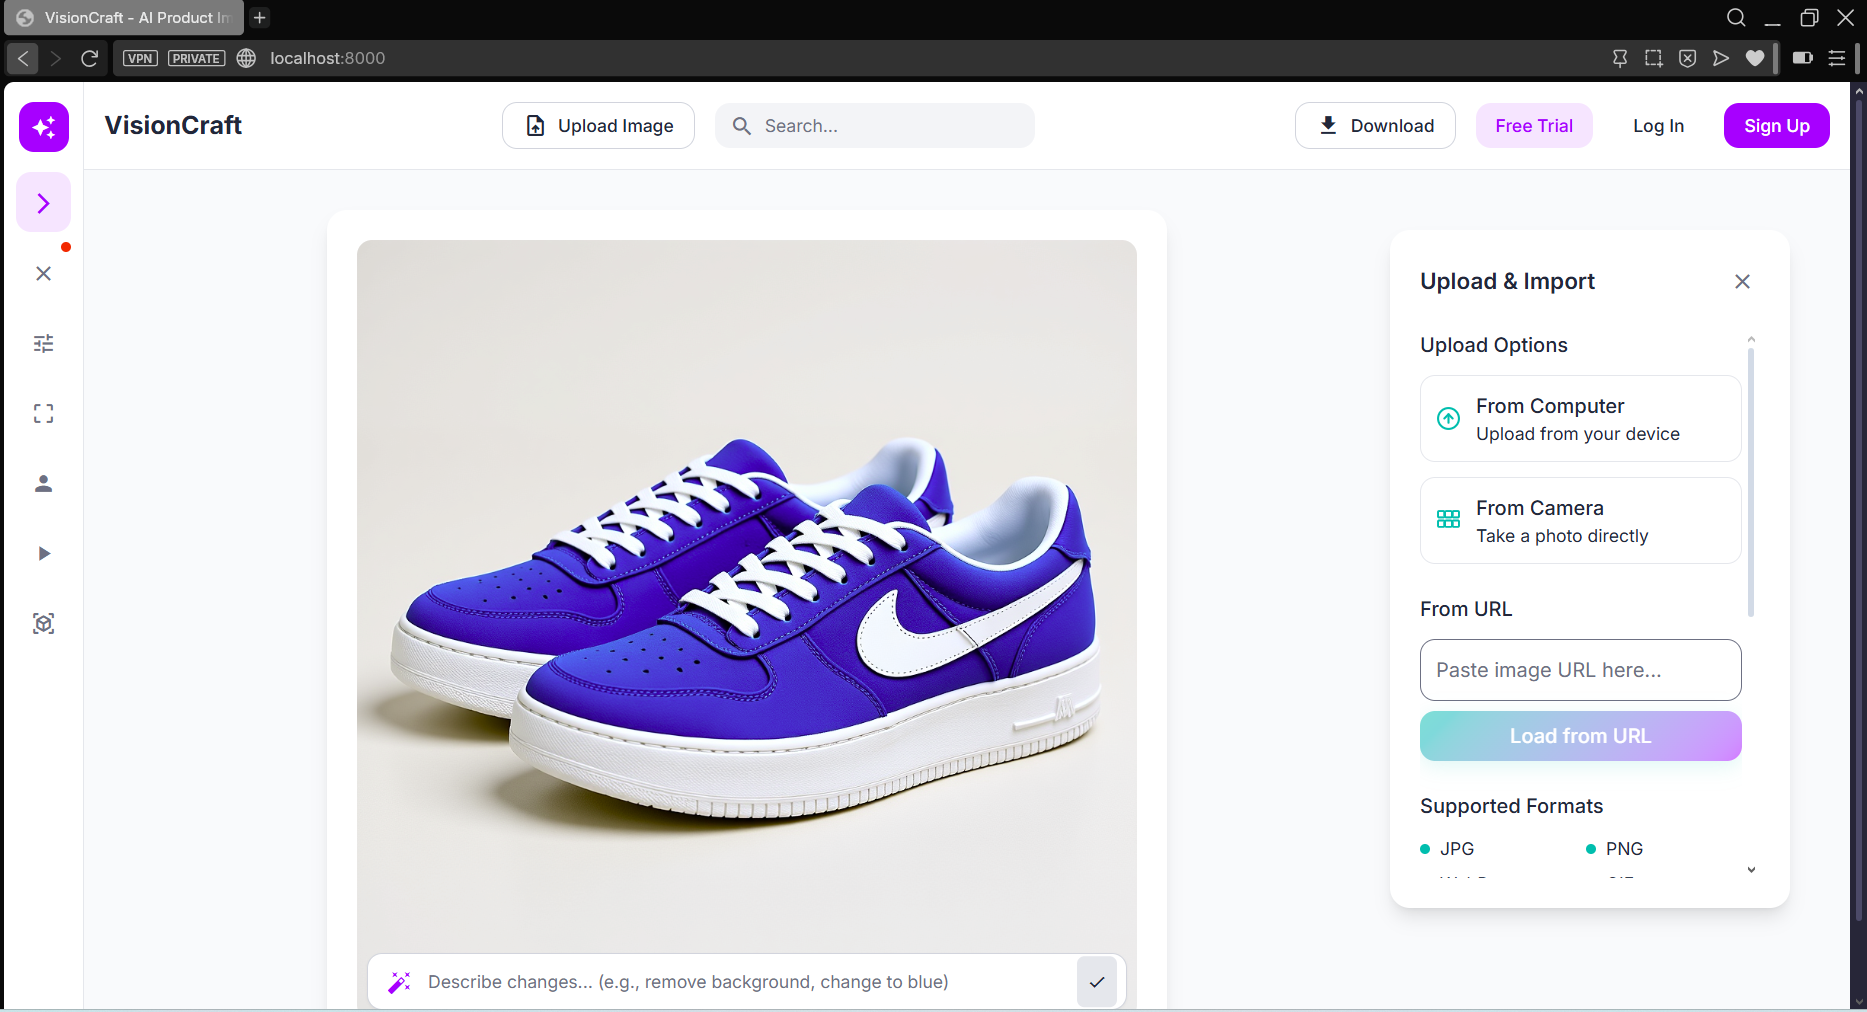
Task: Click the Upload & Import panel scrollbar
Action: [x=1751, y=482]
